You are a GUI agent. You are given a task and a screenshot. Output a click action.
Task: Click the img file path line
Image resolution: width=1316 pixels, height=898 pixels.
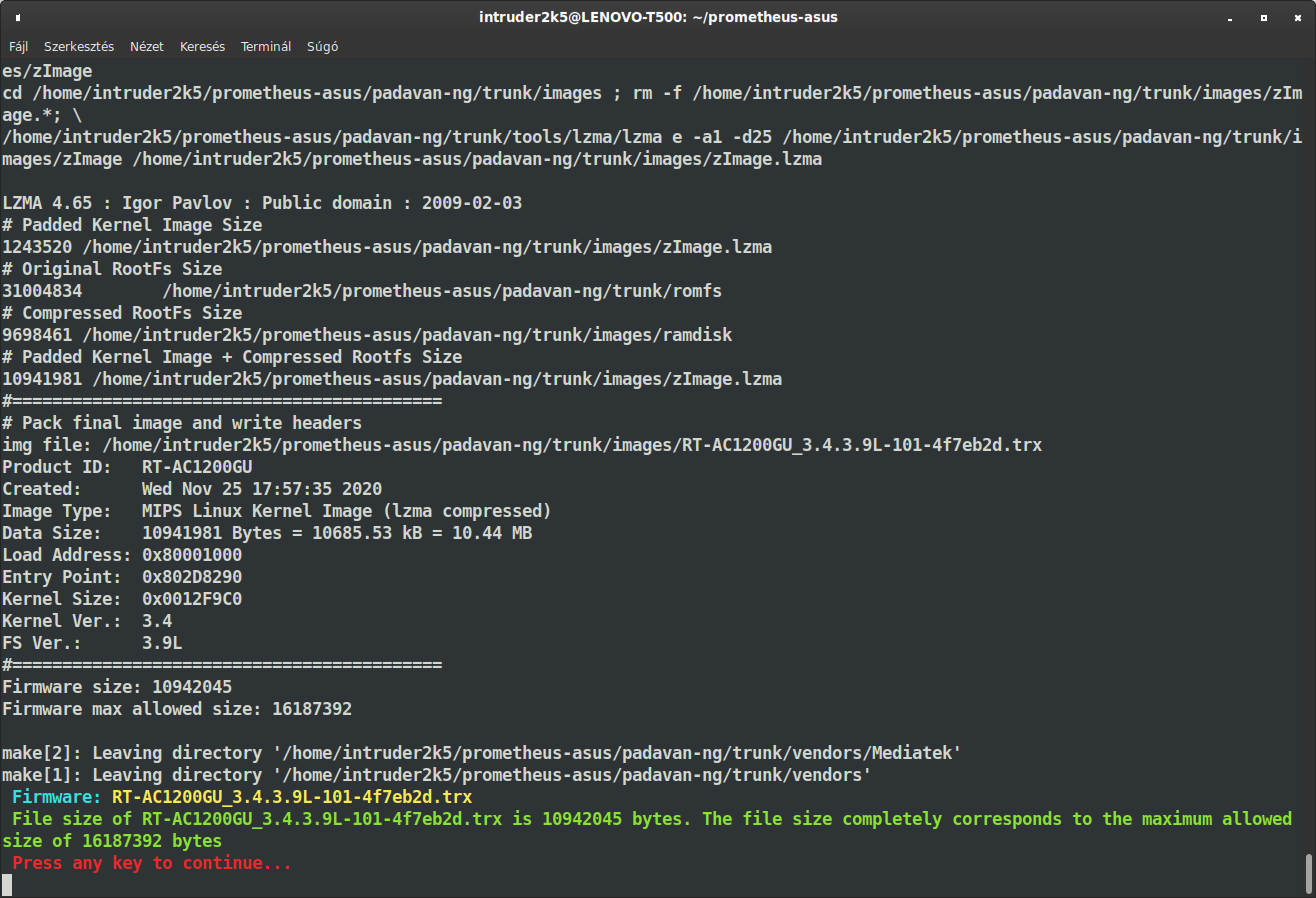coord(522,445)
